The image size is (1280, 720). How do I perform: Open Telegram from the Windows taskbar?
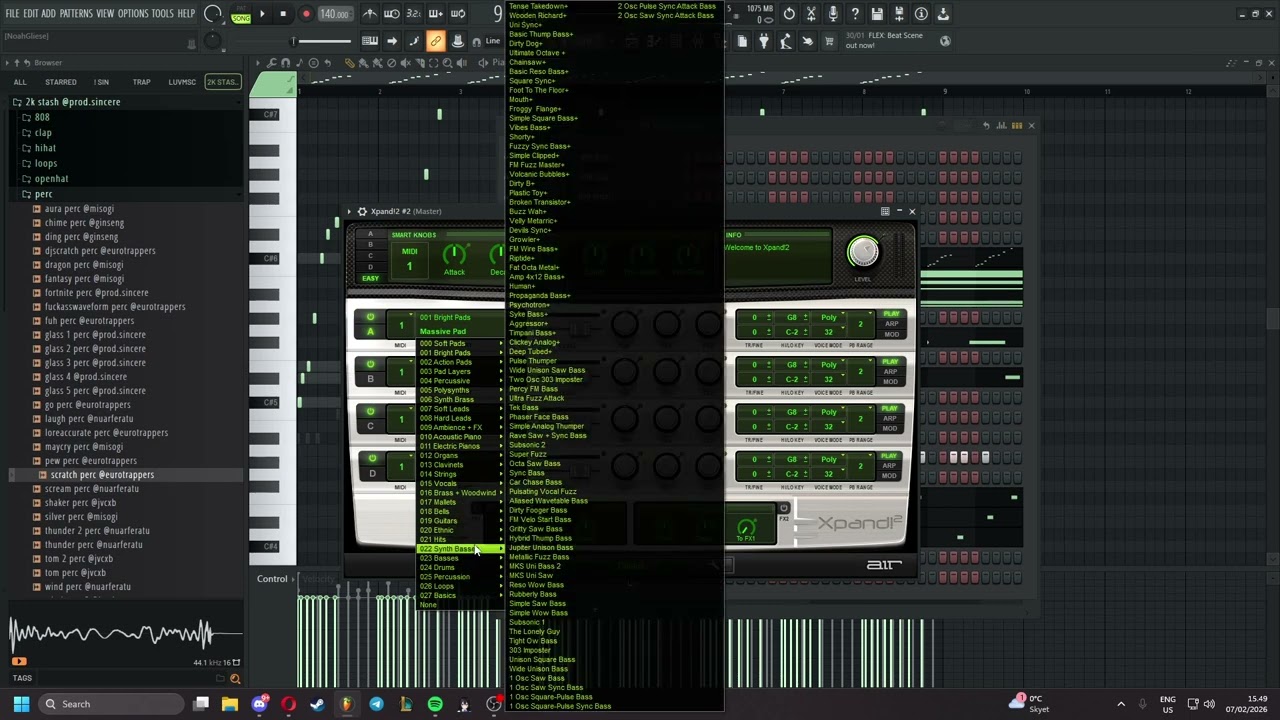(x=376, y=704)
